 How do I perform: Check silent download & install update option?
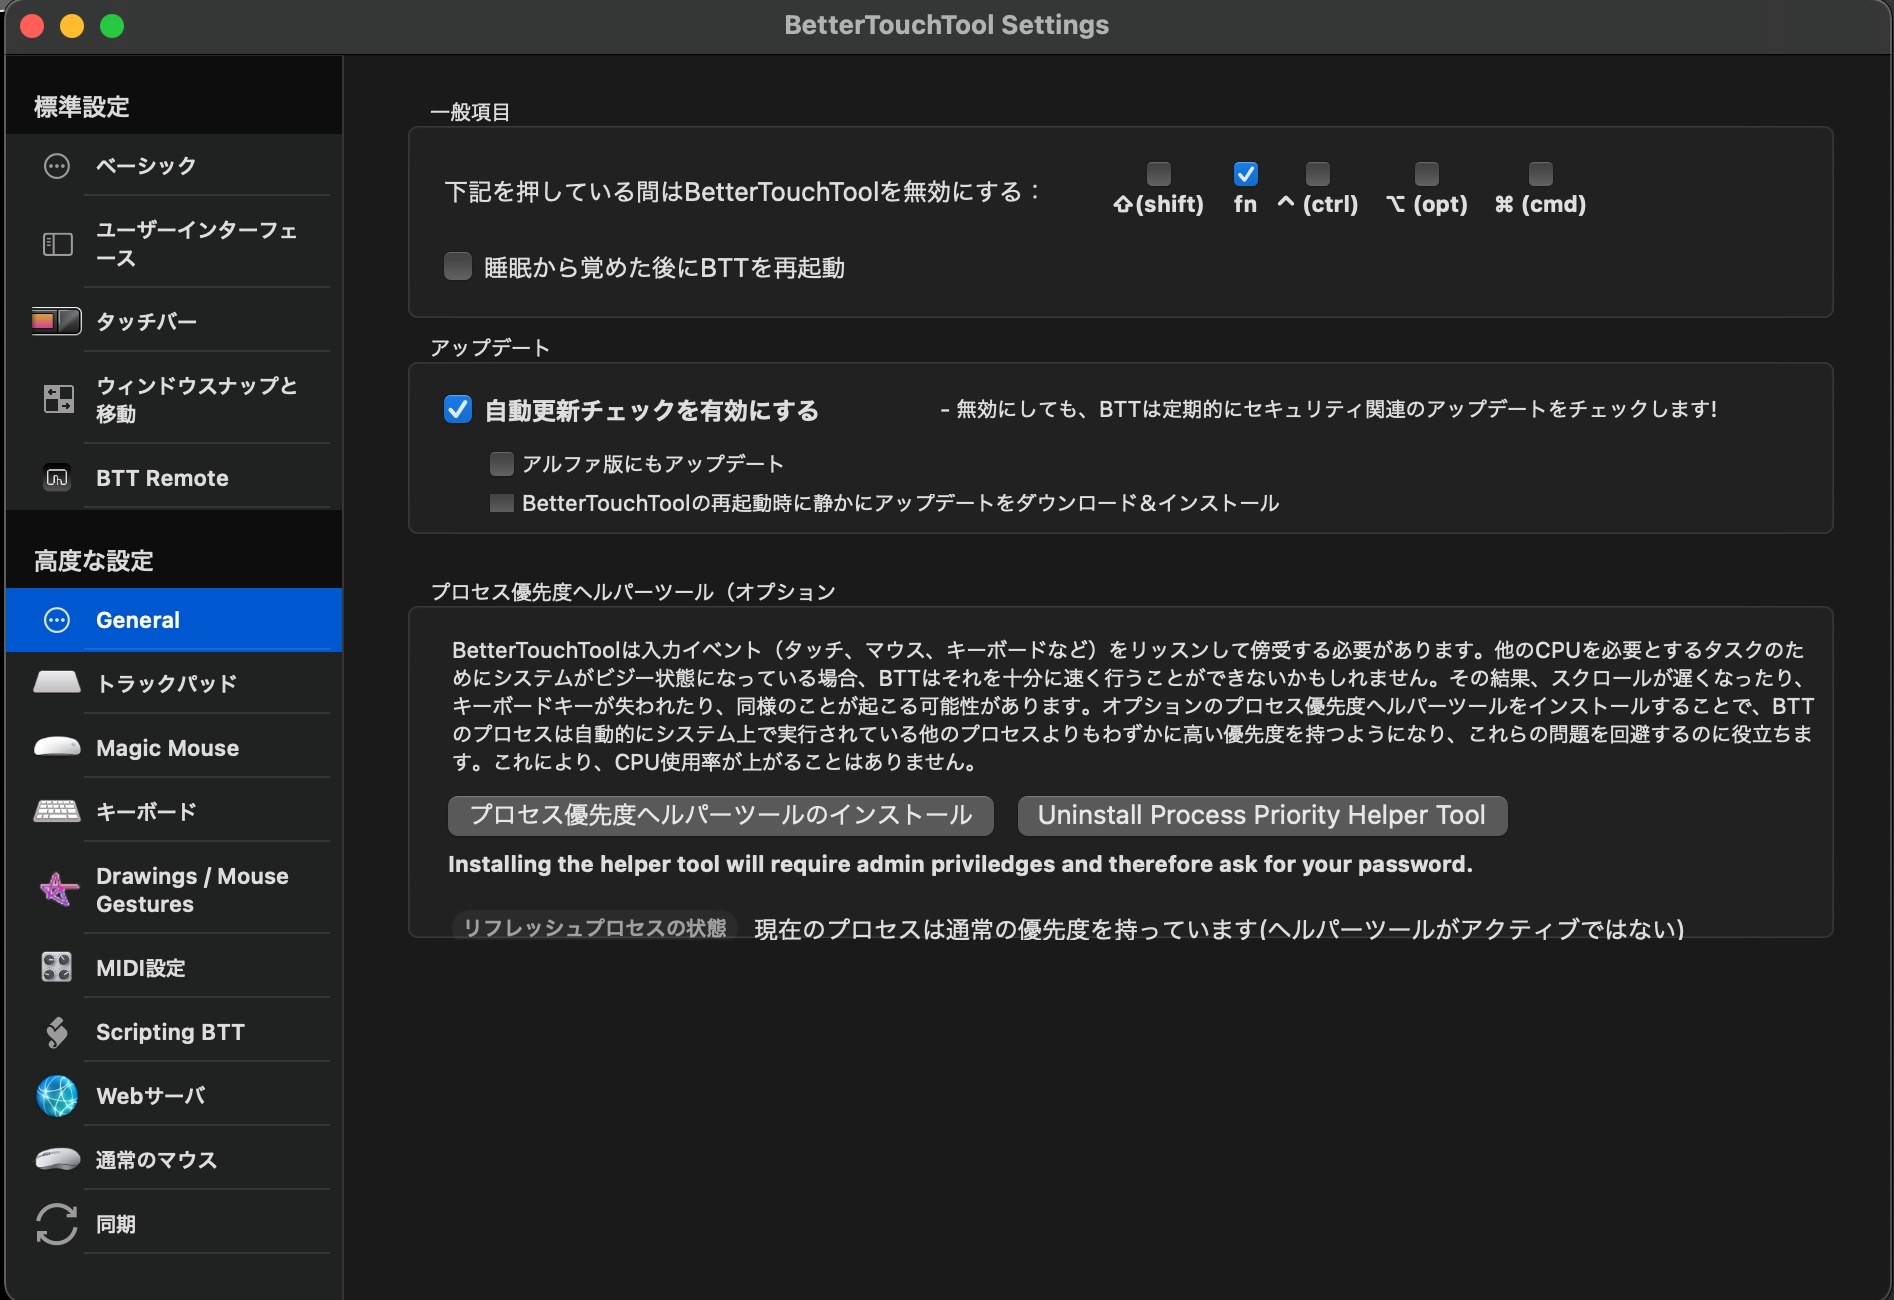click(501, 503)
